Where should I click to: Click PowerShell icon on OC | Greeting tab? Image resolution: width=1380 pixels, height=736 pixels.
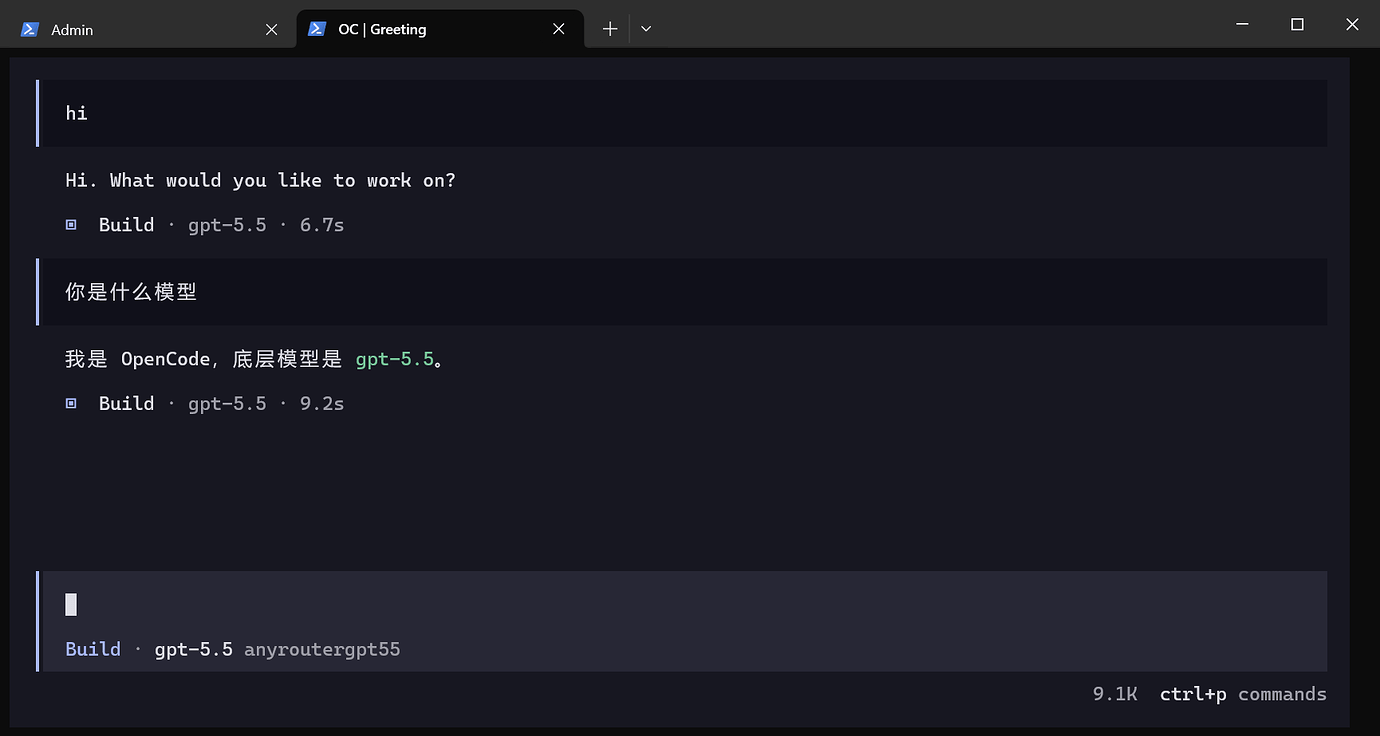pyautogui.click(x=317, y=29)
